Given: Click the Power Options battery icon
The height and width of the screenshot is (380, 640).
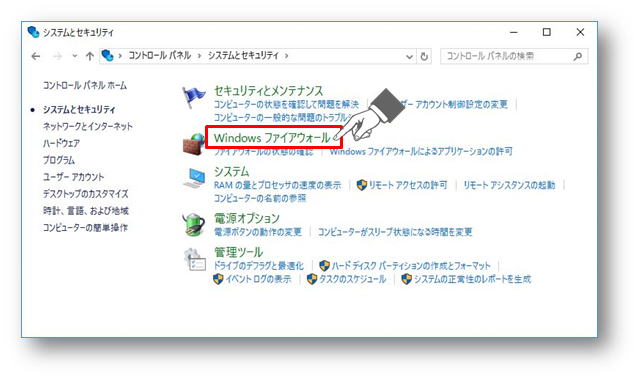Looking at the screenshot, I should tap(193, 224).
